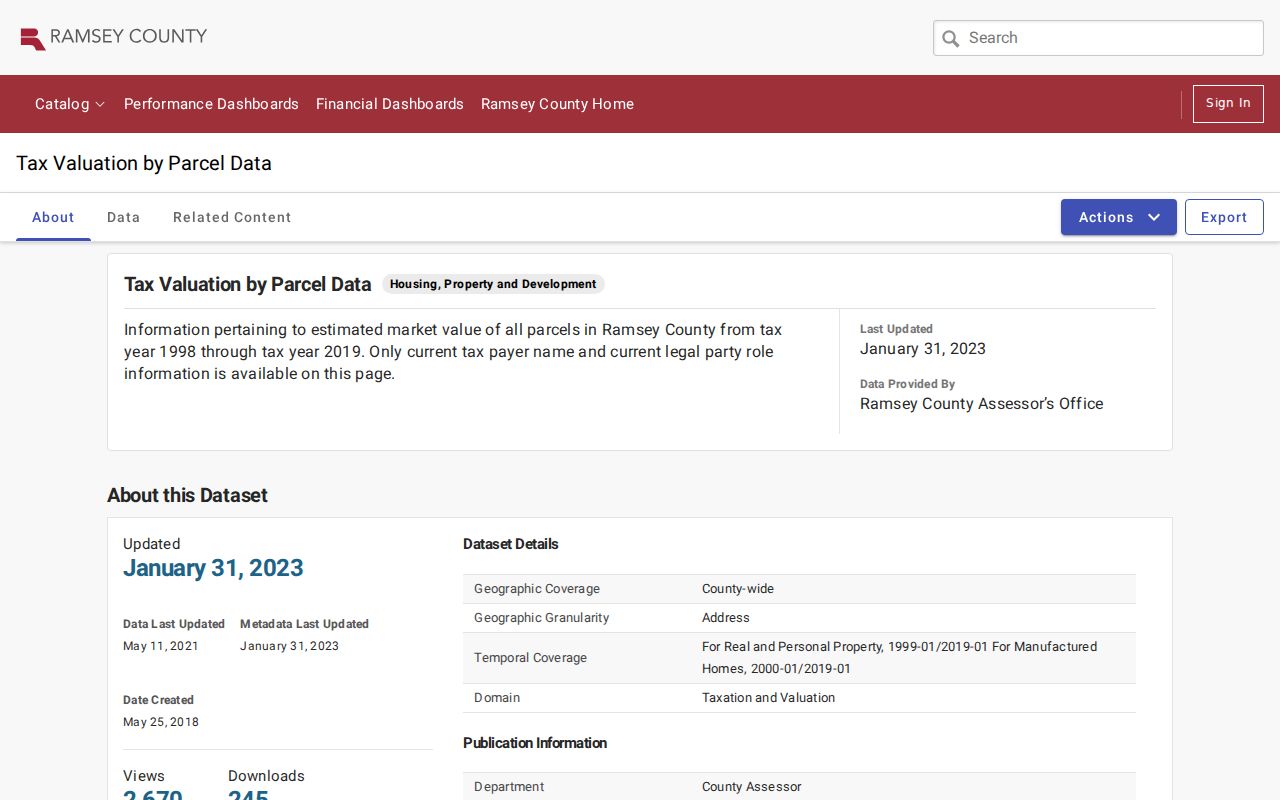
Task: Click the Metadata Last Updated date value
Action: coord(289,646)
